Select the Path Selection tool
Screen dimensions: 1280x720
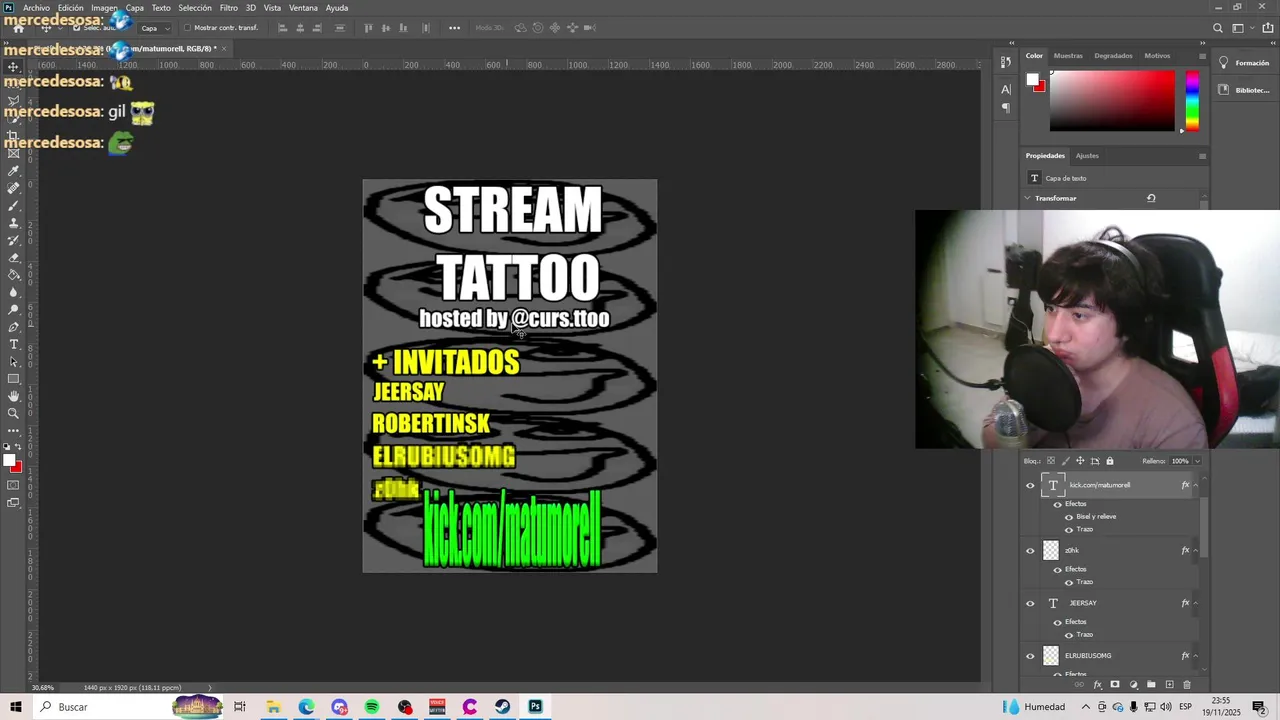tap(13, 361)
